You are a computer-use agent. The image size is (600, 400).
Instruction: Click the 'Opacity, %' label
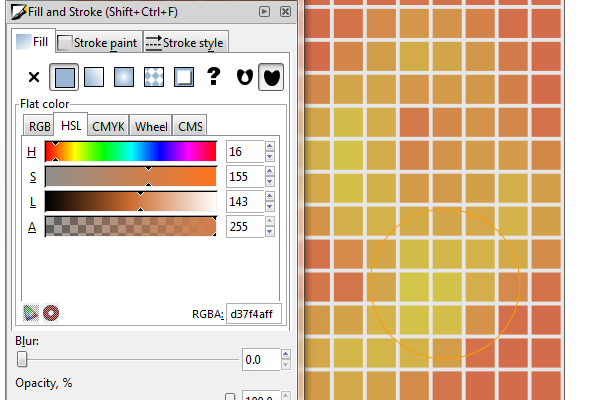coord(44,383)
